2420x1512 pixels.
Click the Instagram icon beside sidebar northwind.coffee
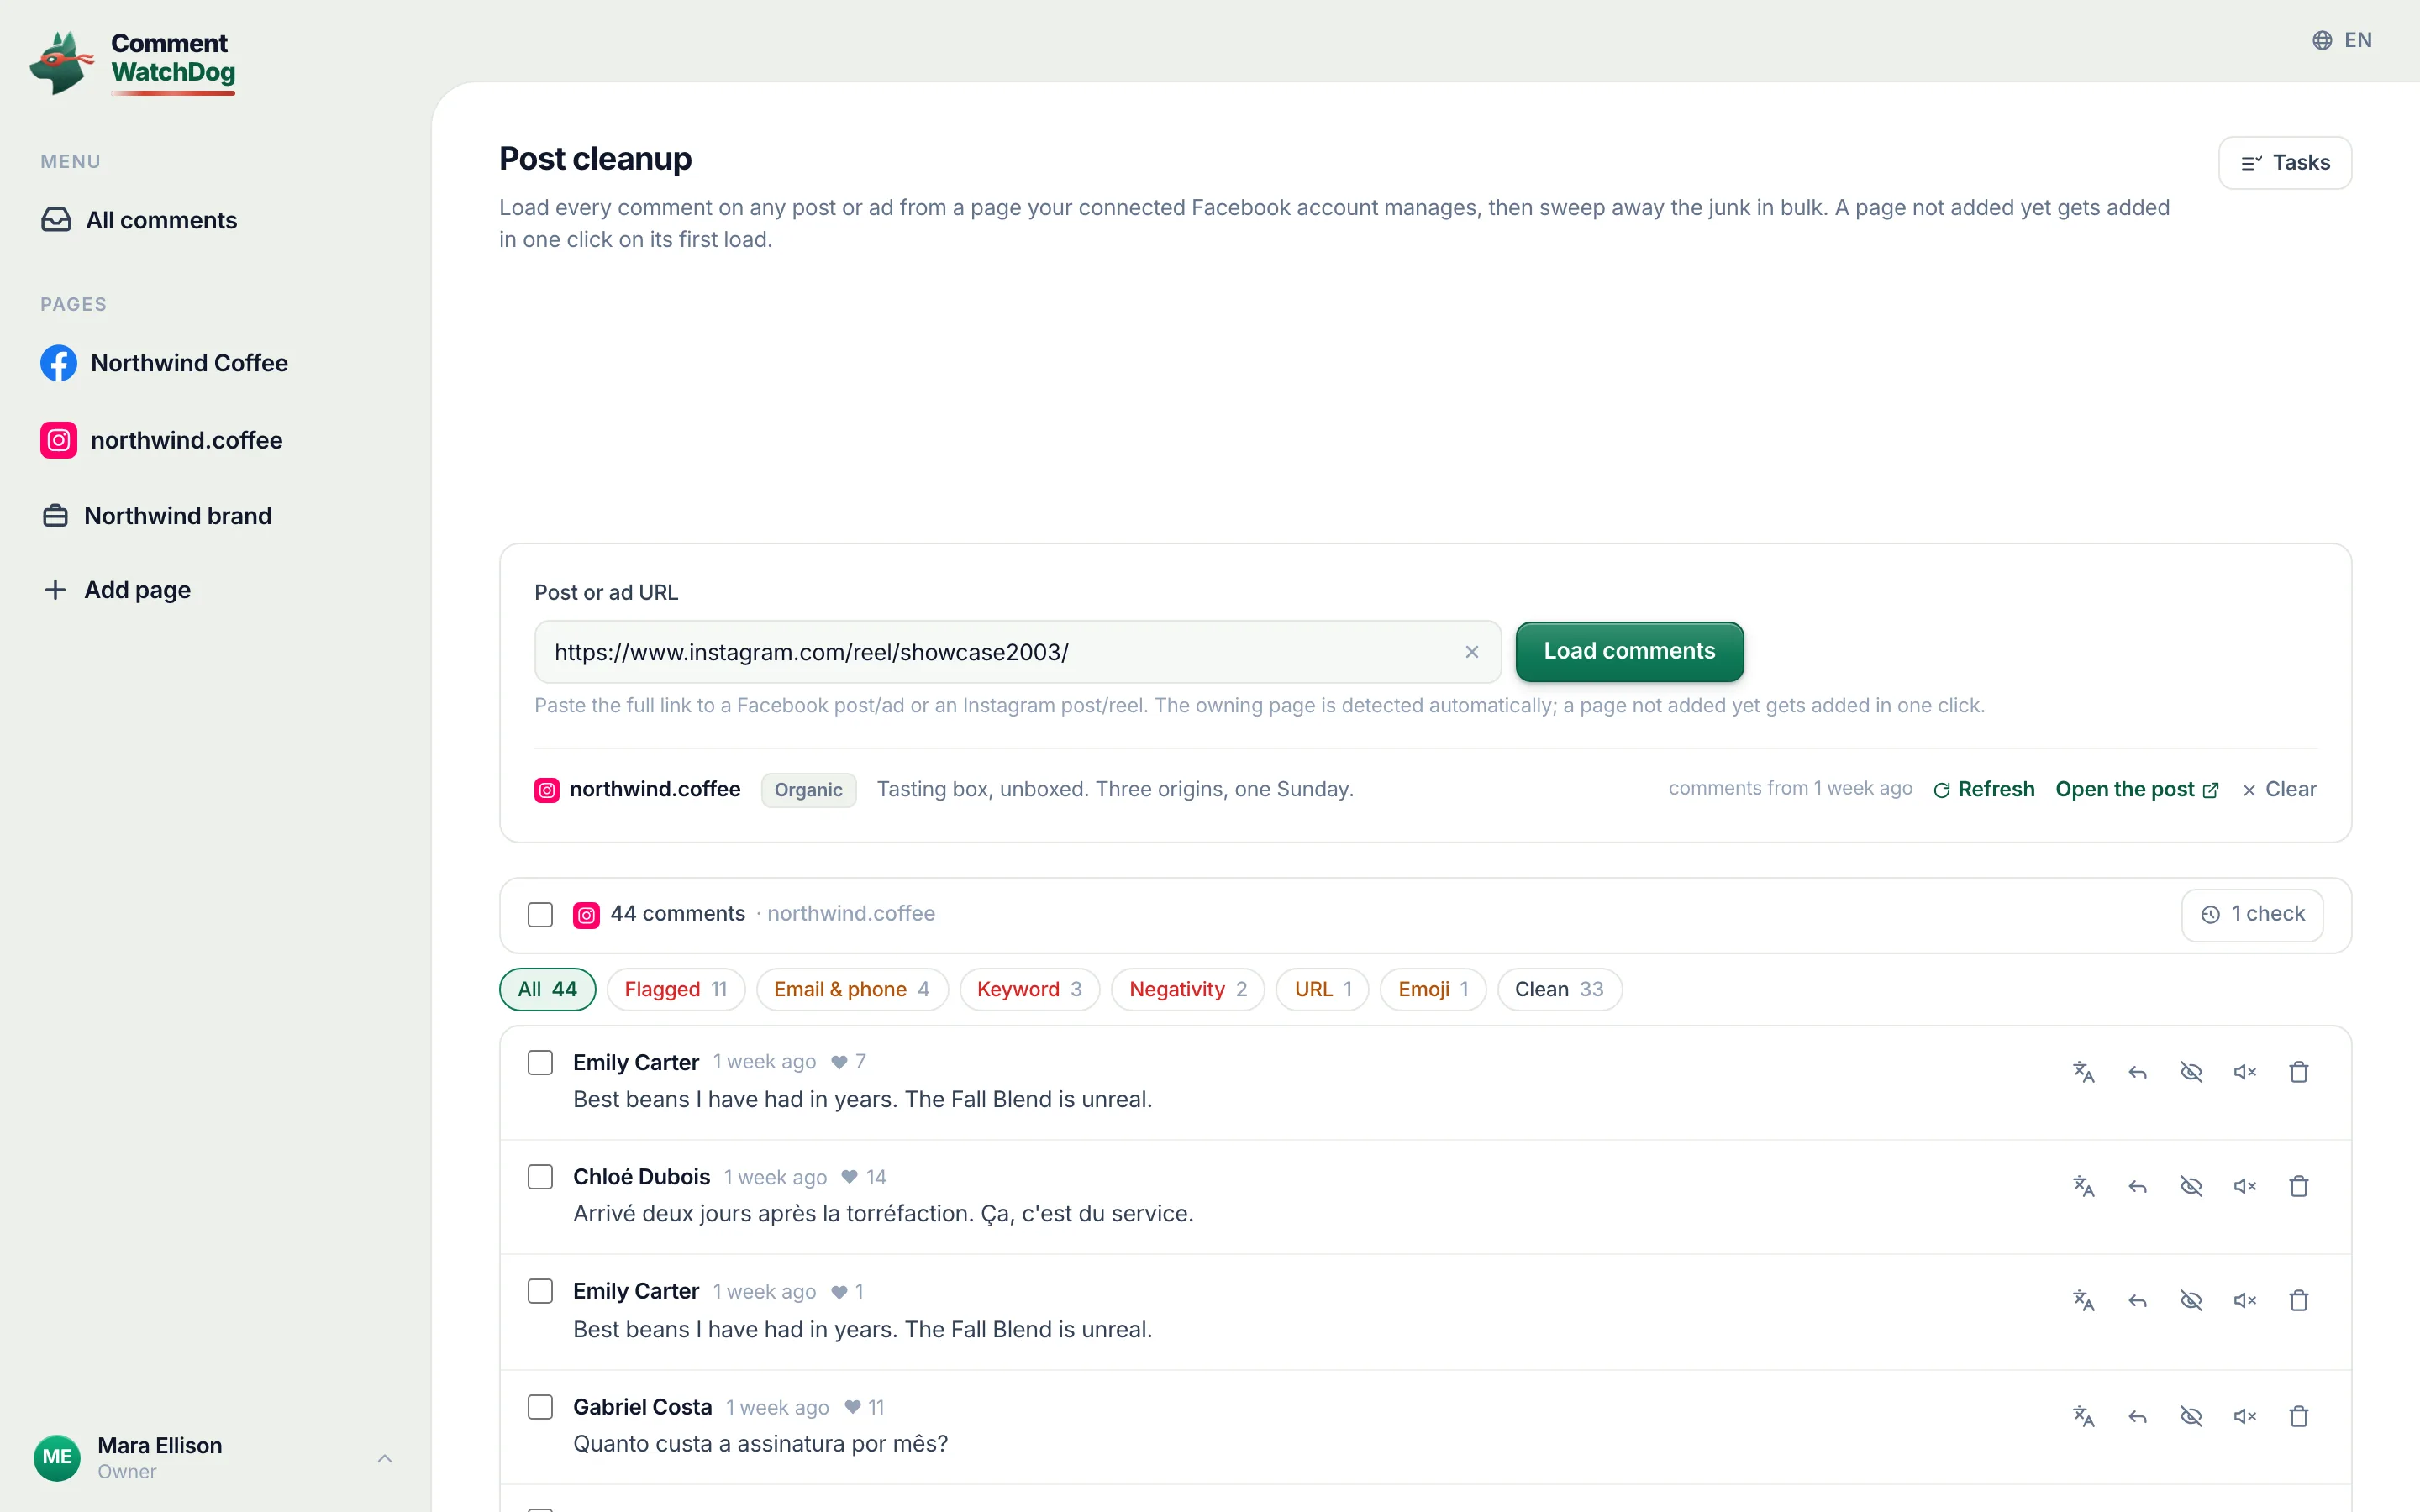point(59,440)
